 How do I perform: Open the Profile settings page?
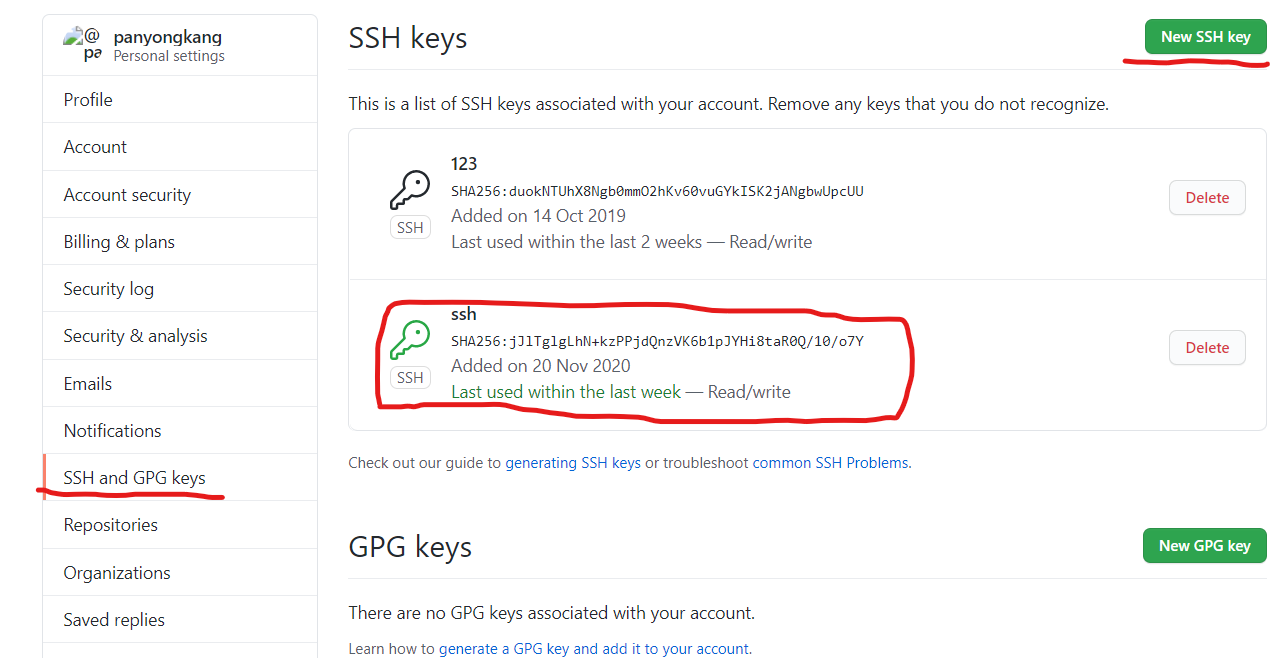[88, 100]
